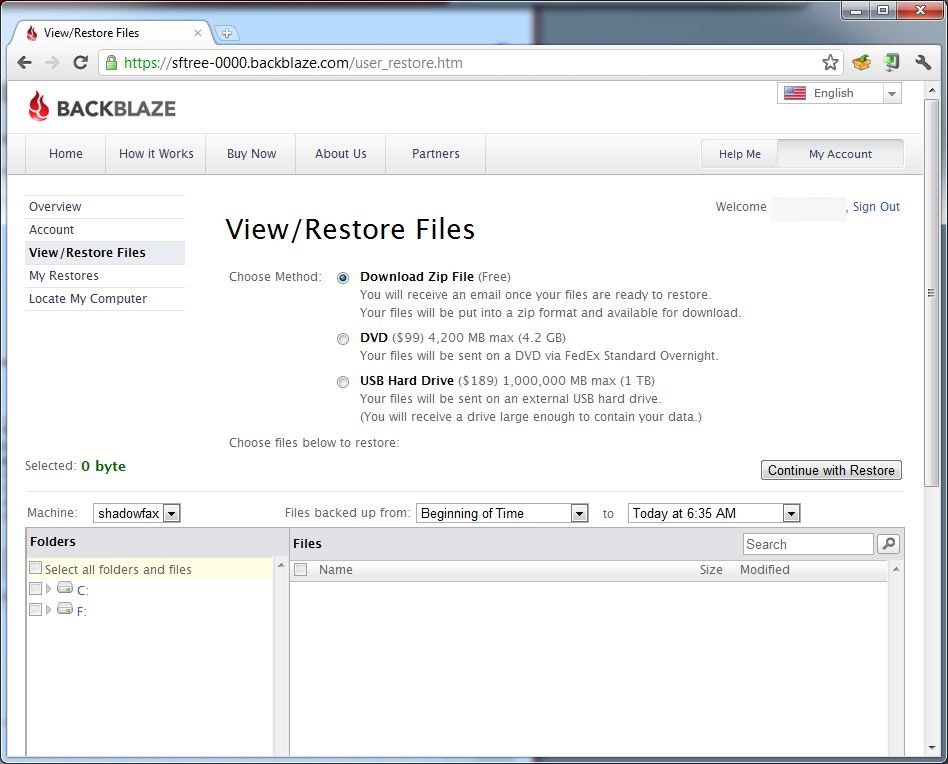
Task: Select the DVD restore method
Action: coord(343,339)
